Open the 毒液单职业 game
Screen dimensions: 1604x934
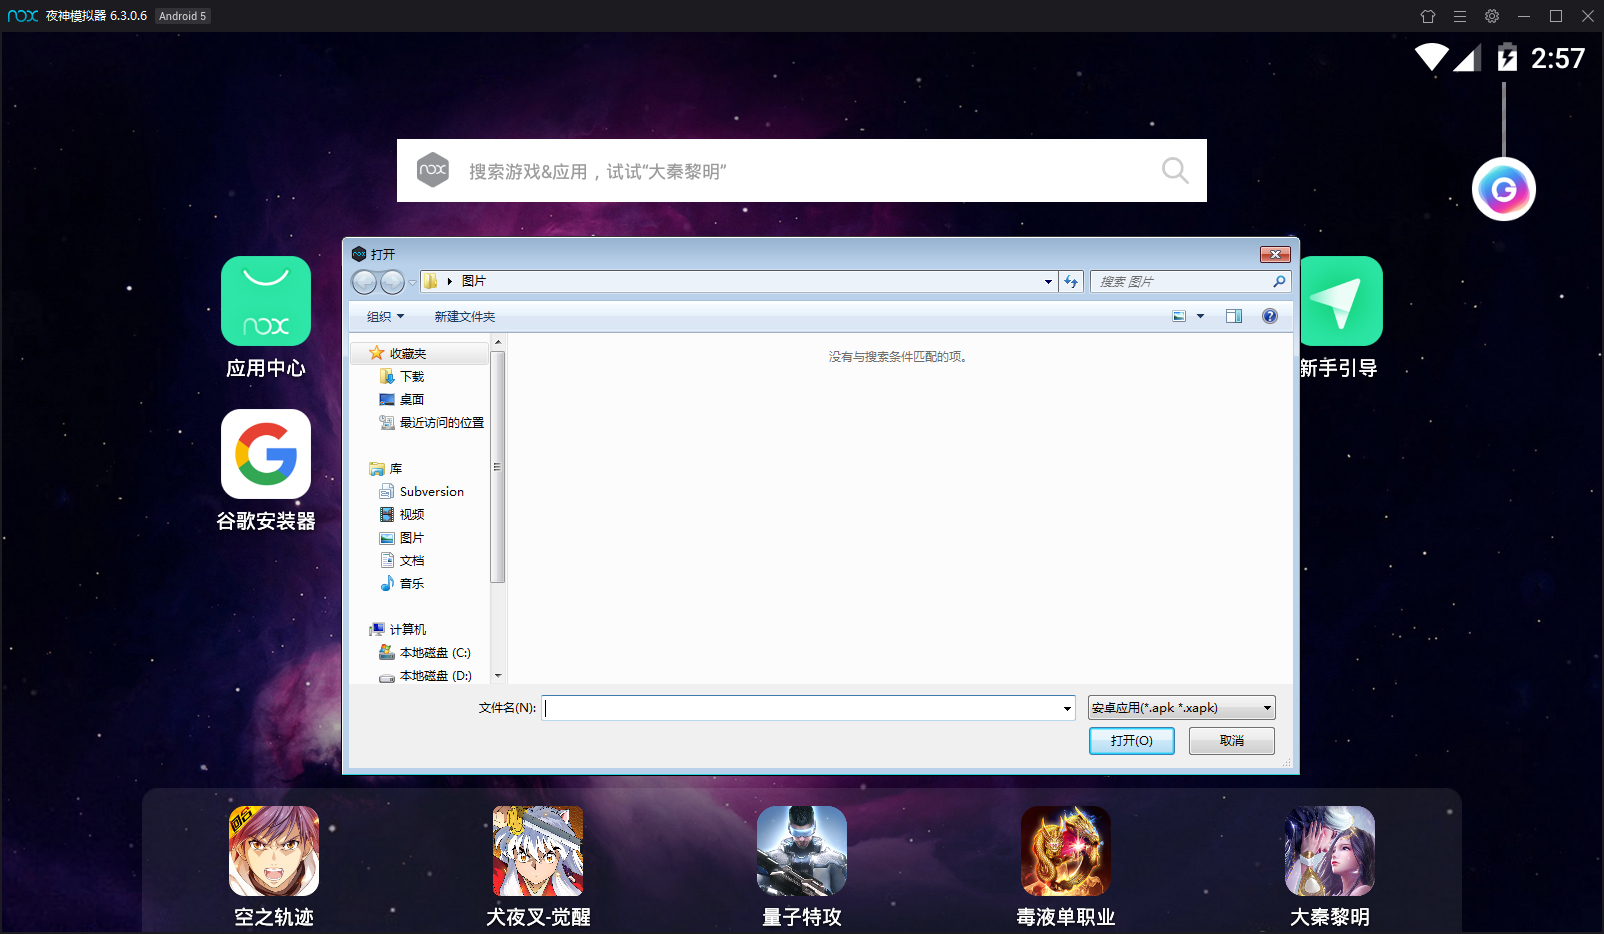pyautogui.click(x=1065, y=850)
